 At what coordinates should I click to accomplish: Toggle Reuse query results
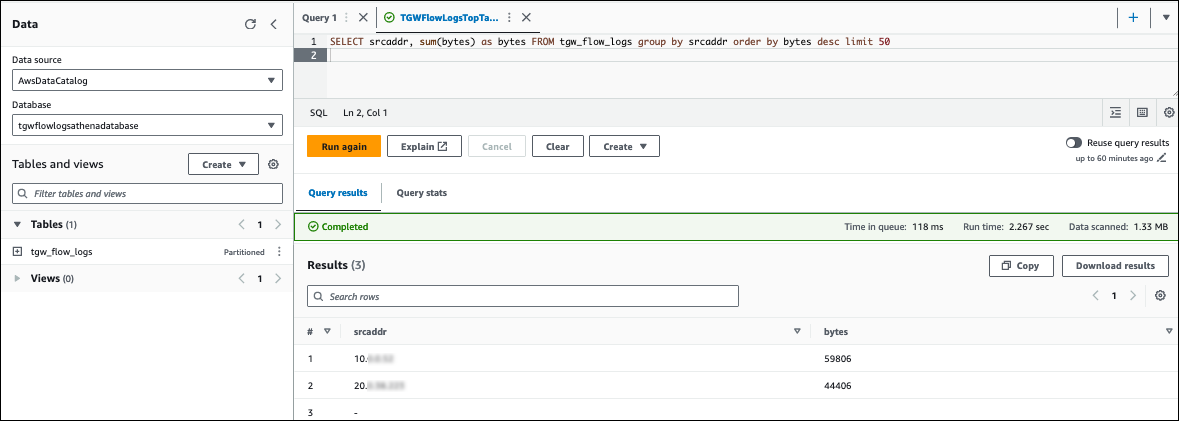1074,142
